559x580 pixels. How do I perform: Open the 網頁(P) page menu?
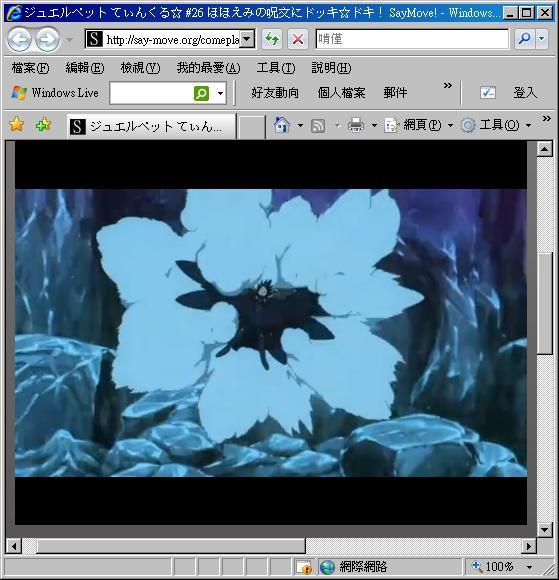coord(418,125)
